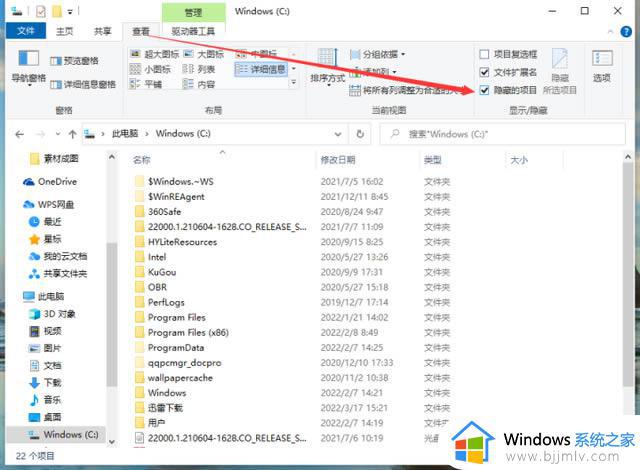Open 3D 对象 in the sidebar
640x470 pixels.
point(52,314)
